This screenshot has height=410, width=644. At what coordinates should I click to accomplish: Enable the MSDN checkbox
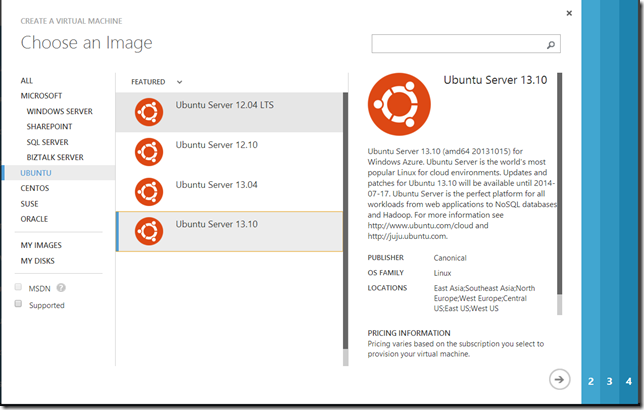tap(18, 287)
